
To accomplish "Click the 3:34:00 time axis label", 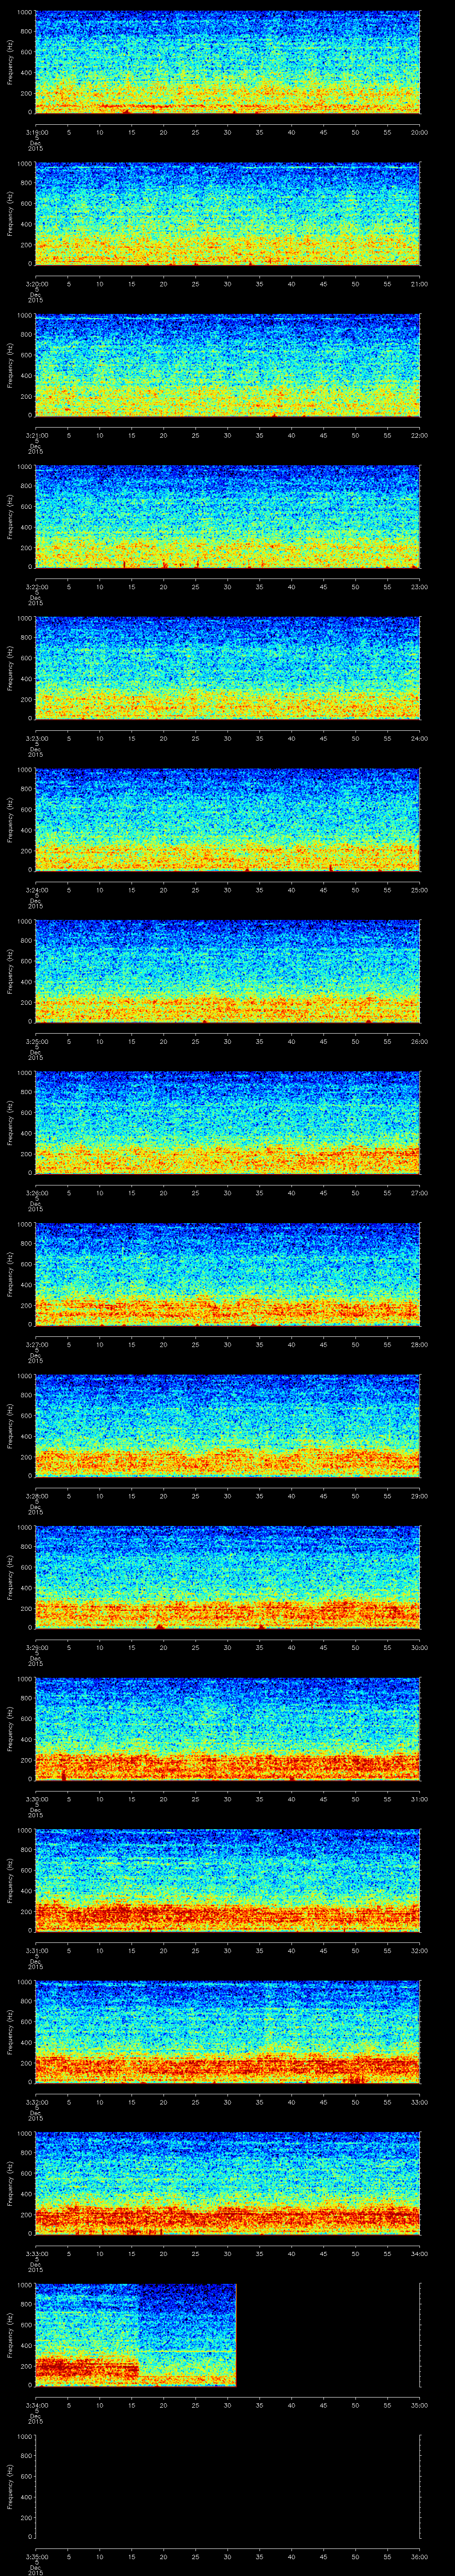I will [35, 2404].
